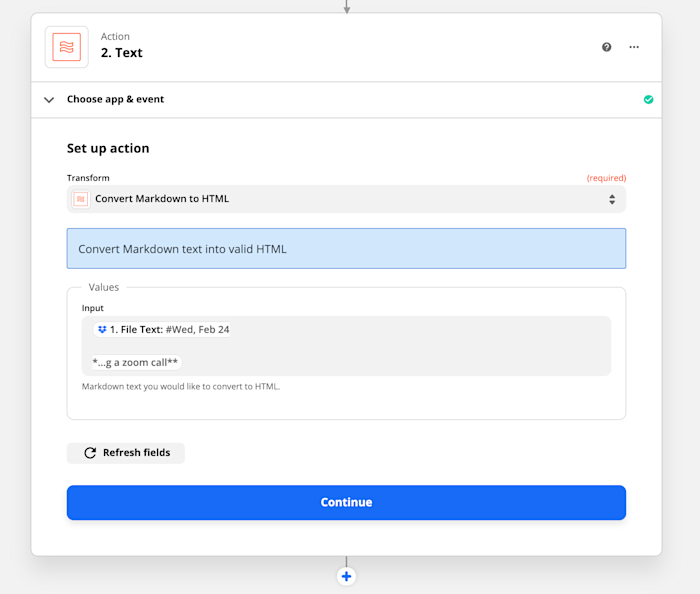Collapse the Choose app & event section
Screen dimensions: 700x594
pyautogui.click(x=49, y=100)
